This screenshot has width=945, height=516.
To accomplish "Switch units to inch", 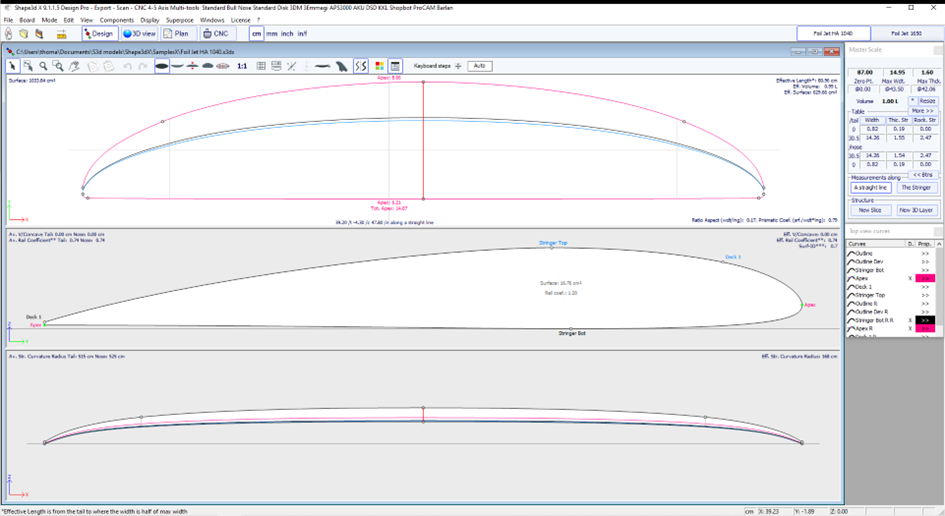I will pos(287,33).
